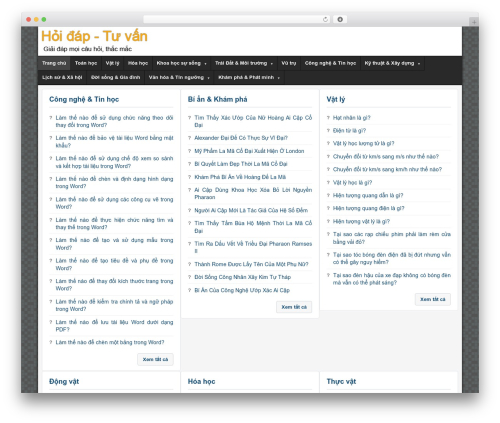Expand the Kỹ thuật & Xây dựng dropdown
This screenshot has height=423, width=500.
(392, 63)
